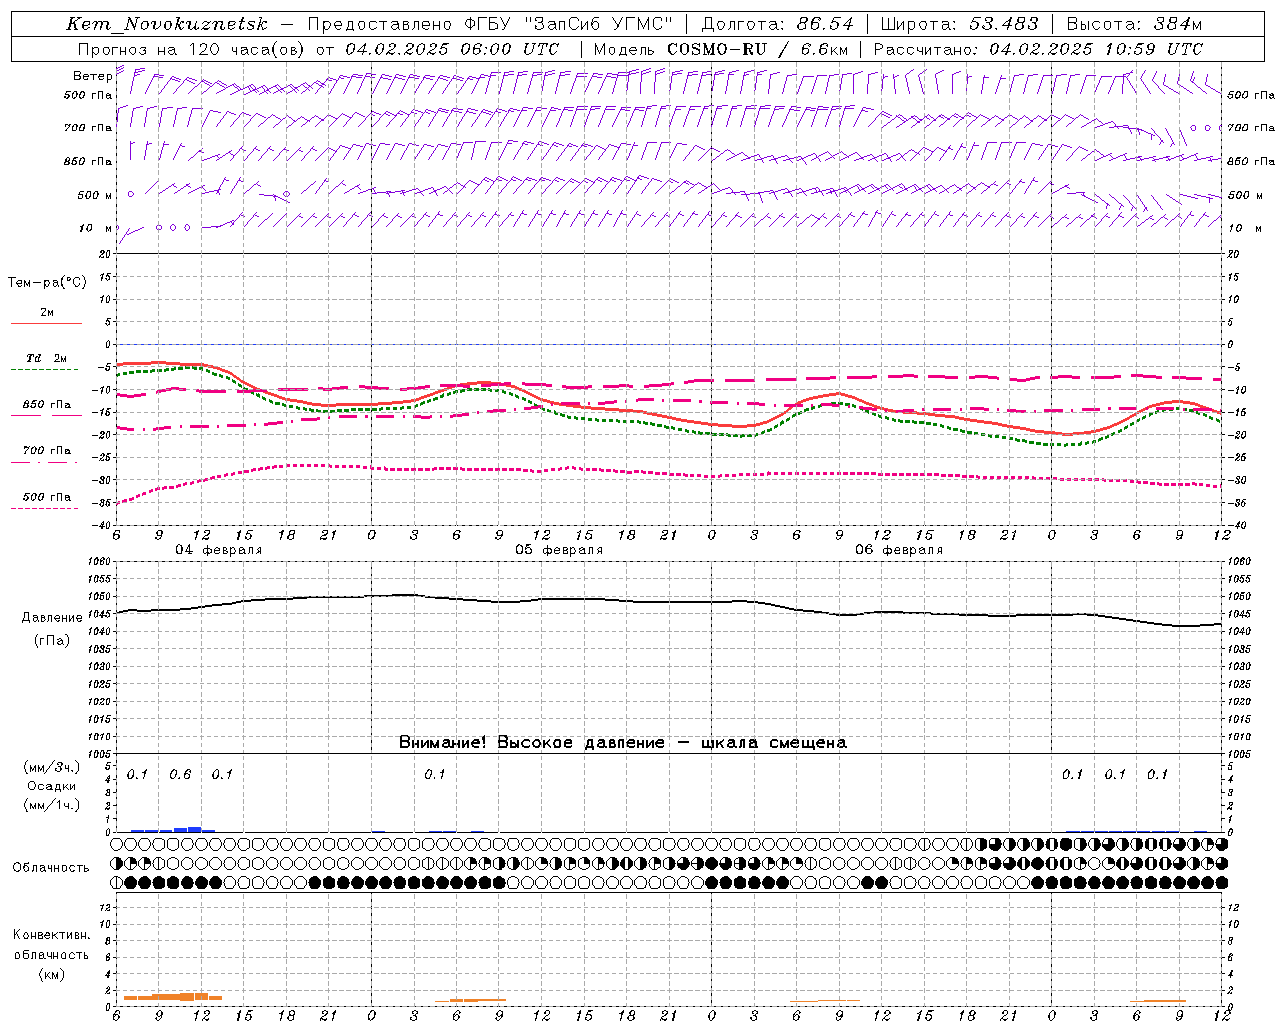Click the "(мм/1ч.)" precipitation unit label
This screenshot has height=1024, width=1280.
point(52,805)
